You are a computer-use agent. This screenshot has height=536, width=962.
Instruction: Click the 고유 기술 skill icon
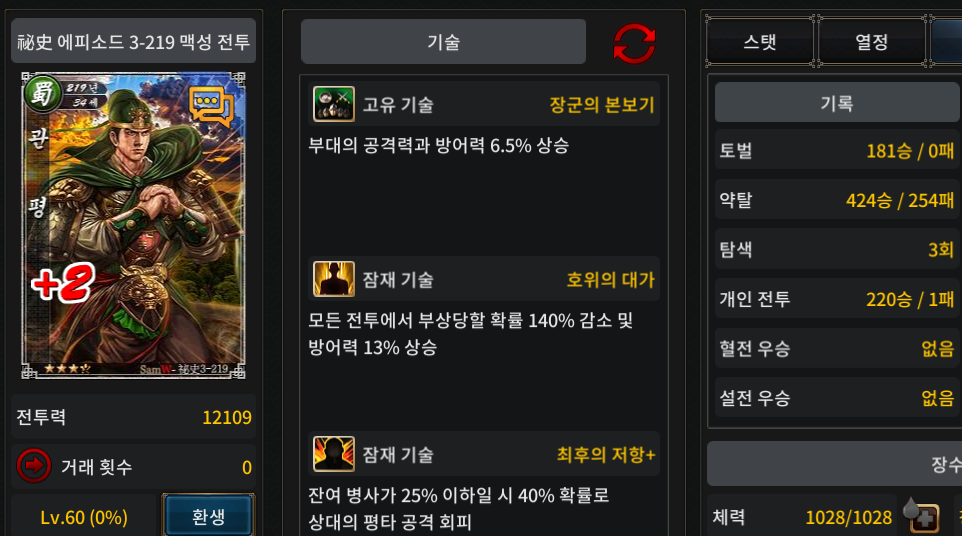[334, 104]
